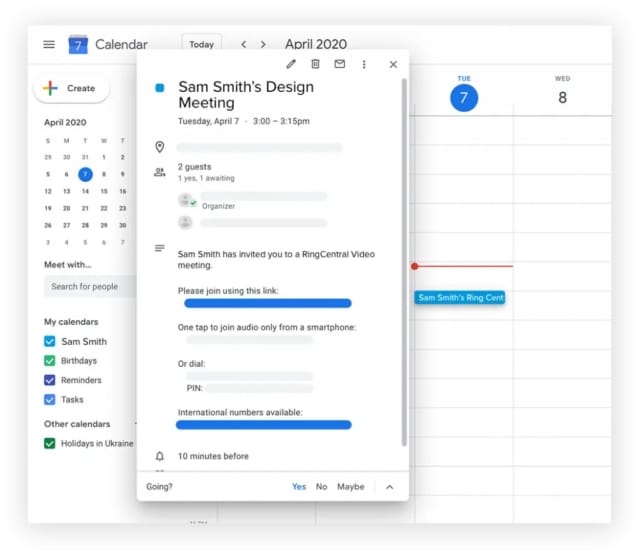
Task: Click the envelope email guests icon
Action: tap(340, 64)
